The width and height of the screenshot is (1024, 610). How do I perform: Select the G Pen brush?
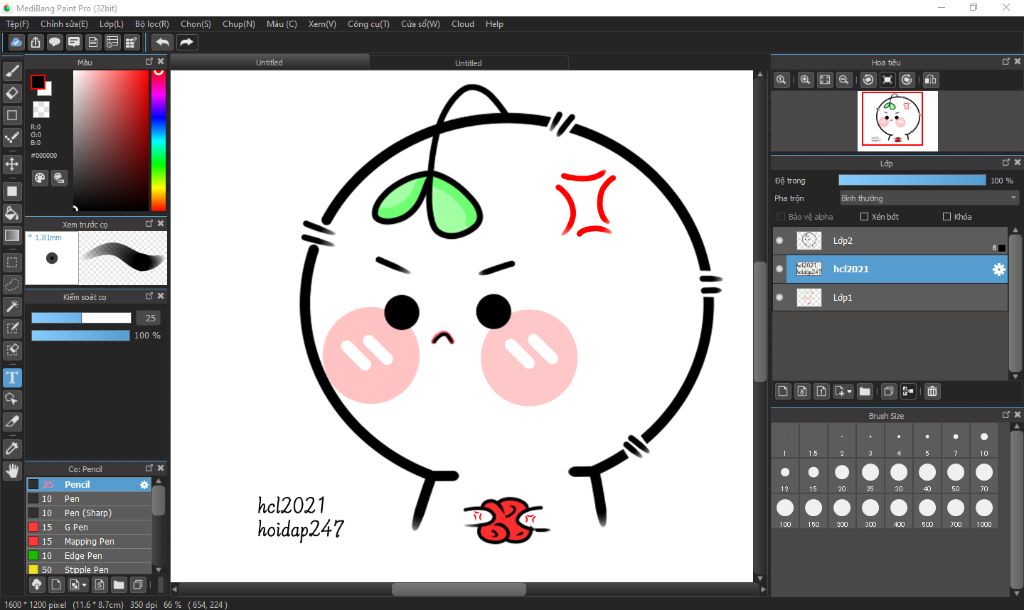(89, 527)
